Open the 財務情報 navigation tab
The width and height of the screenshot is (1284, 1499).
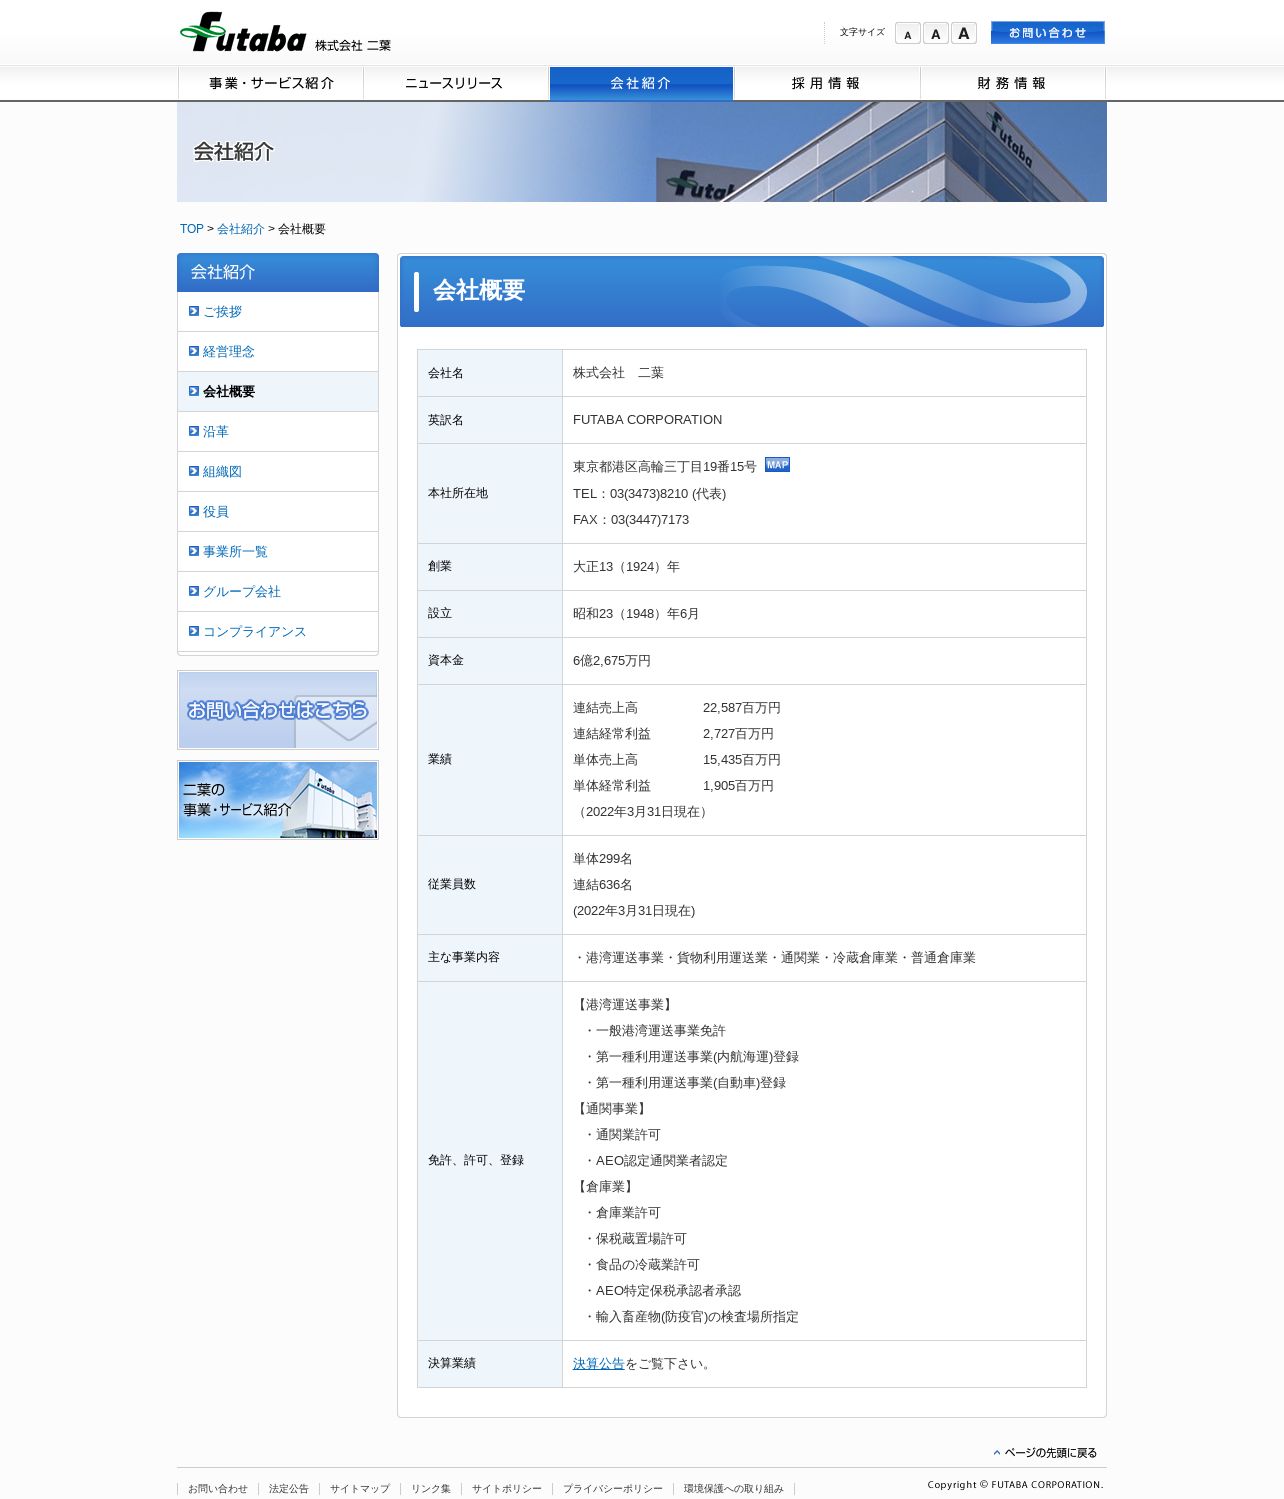coord(1012,83)
